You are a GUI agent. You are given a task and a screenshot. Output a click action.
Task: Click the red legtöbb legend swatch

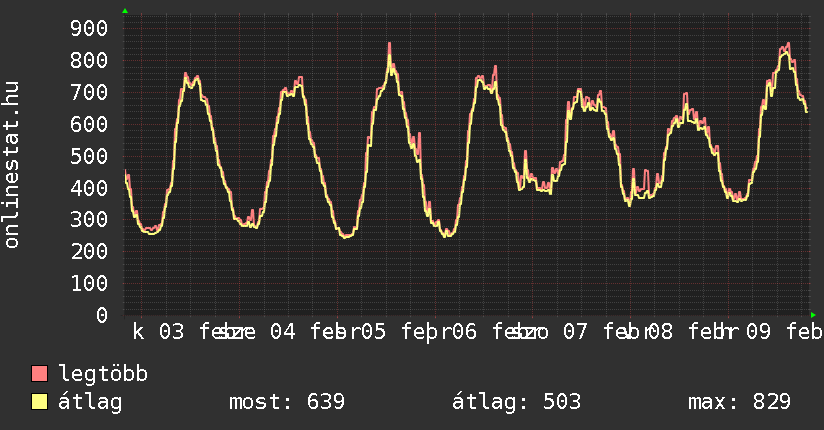point(40,374)
